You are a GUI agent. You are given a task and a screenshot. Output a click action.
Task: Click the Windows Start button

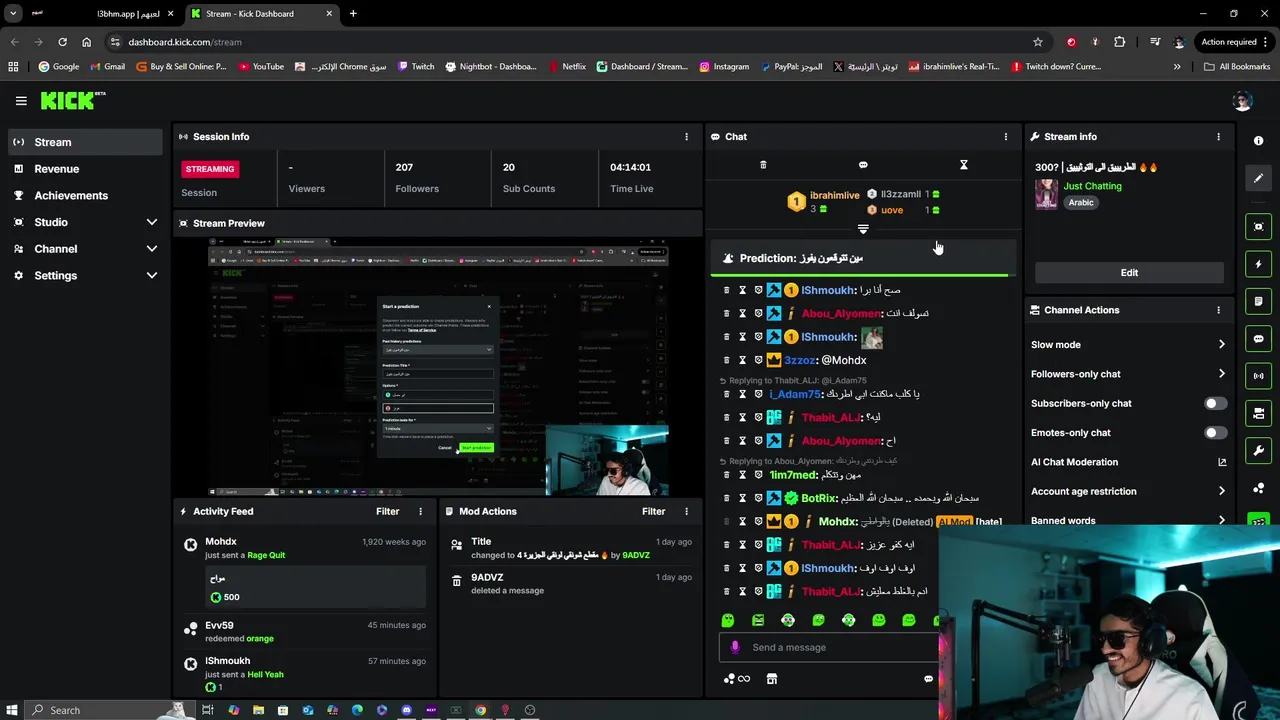(x=11, y=710)
